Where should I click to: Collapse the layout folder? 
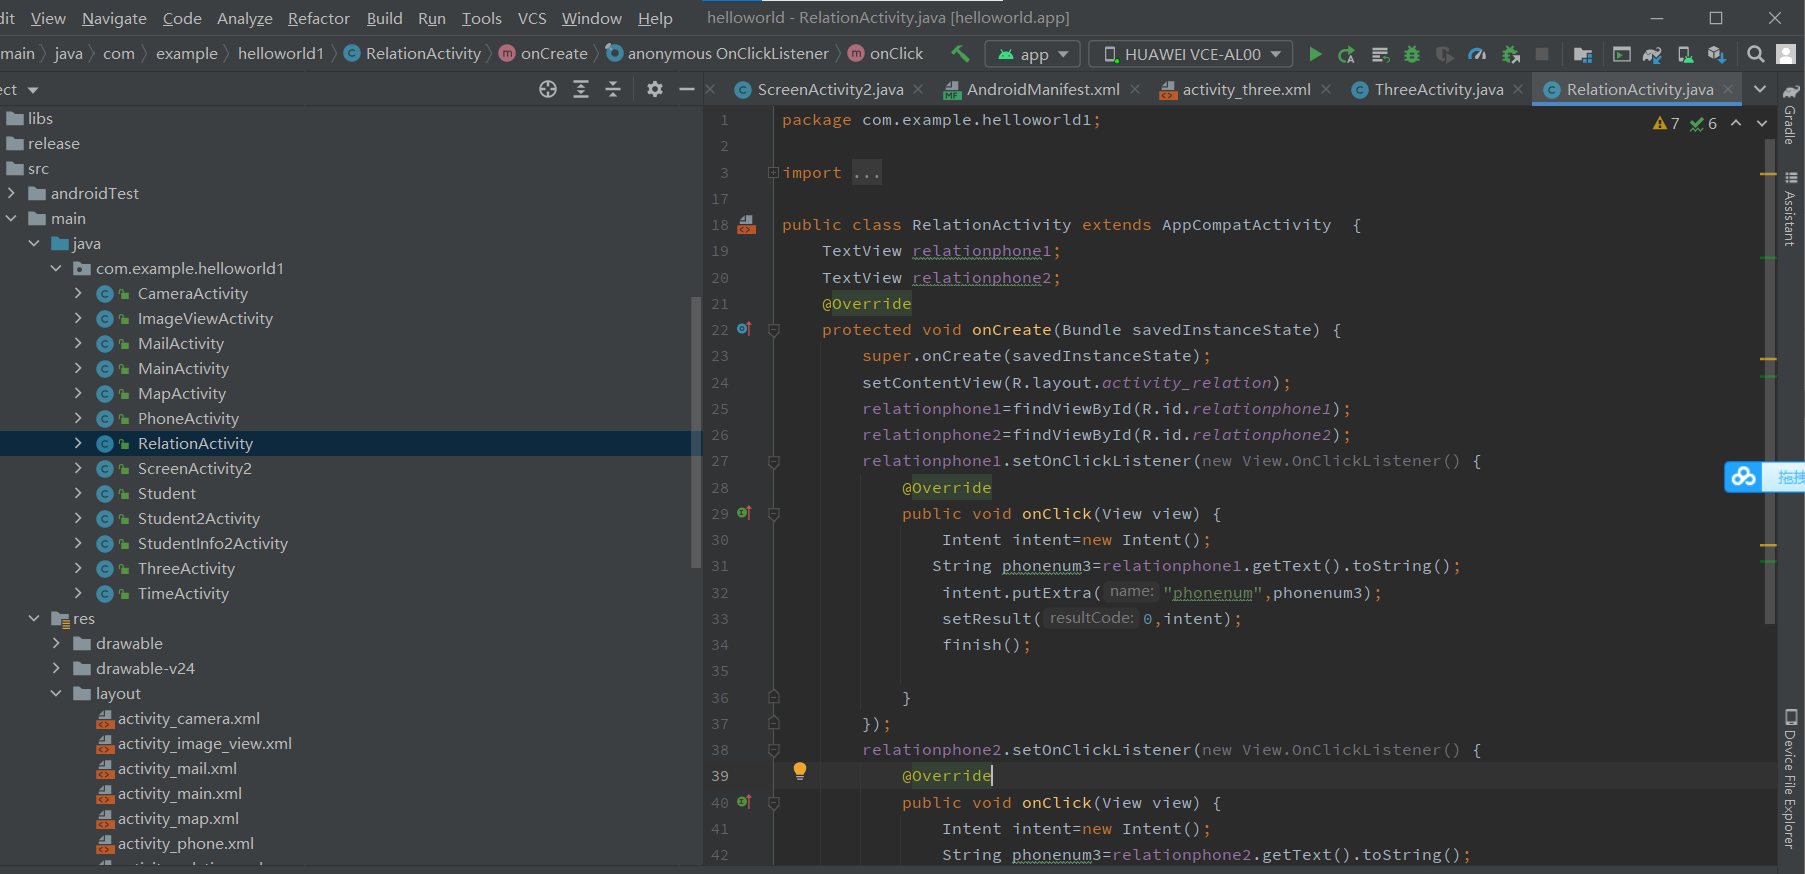click(56, 693)
